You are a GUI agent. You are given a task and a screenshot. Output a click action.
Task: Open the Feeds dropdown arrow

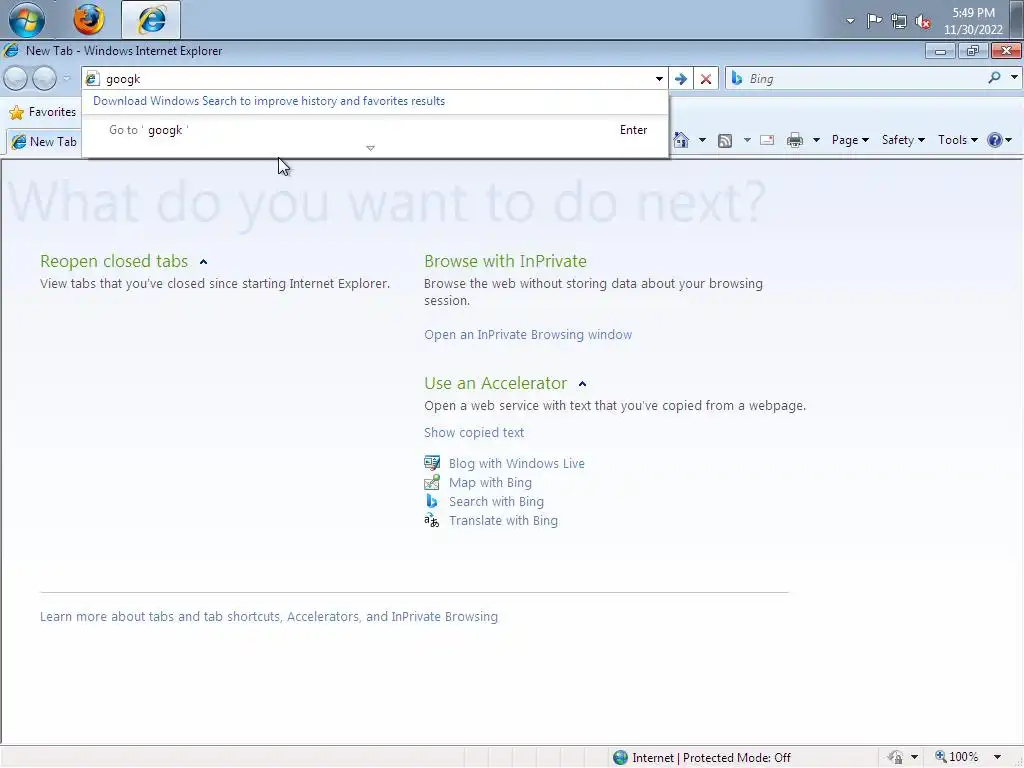pos(747,140)
